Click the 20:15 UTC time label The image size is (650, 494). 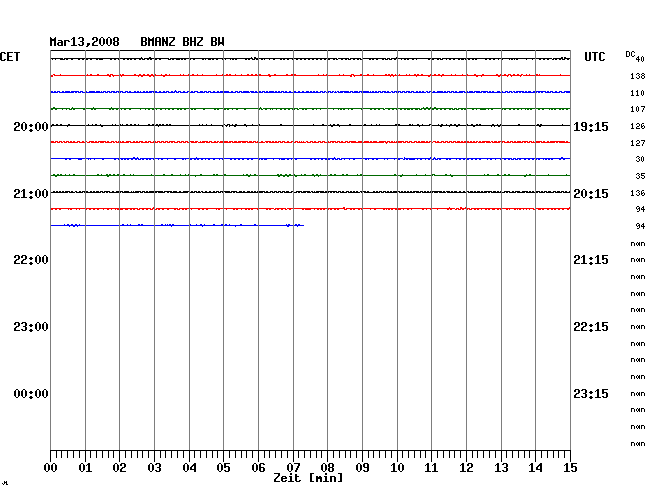coord(591,194)
